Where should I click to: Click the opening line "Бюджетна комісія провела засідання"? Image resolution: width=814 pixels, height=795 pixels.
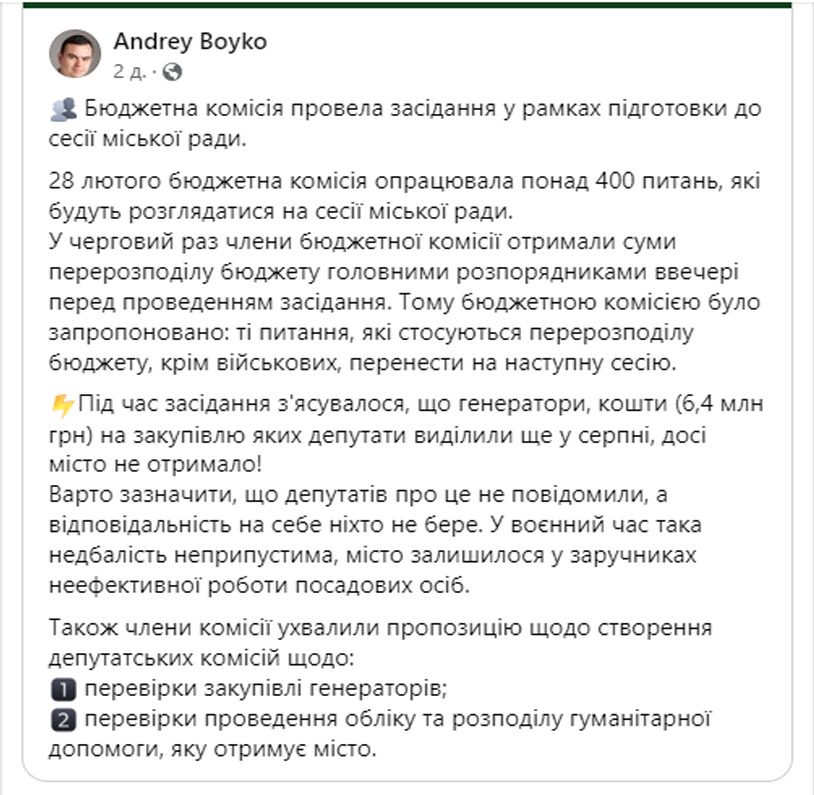tap(260, 110)
